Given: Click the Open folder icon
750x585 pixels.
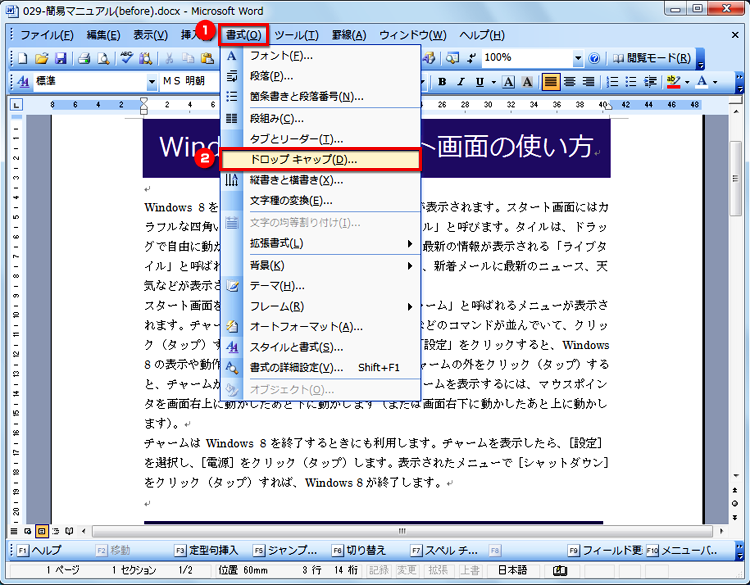Looking at the screenshot, I should click(42, 58).
